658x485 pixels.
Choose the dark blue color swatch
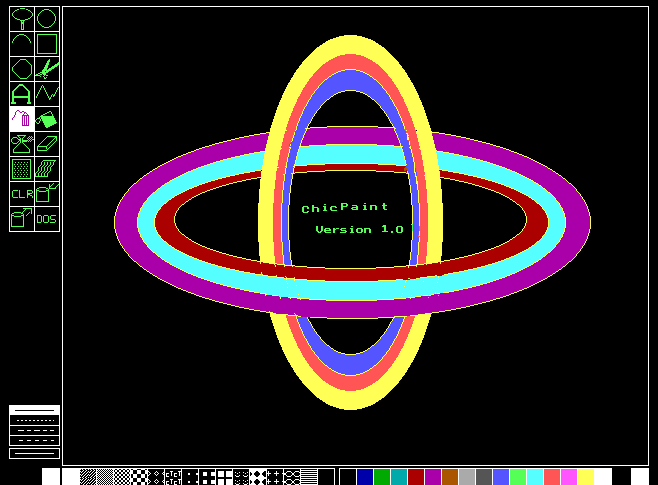(x=365, y=477)
